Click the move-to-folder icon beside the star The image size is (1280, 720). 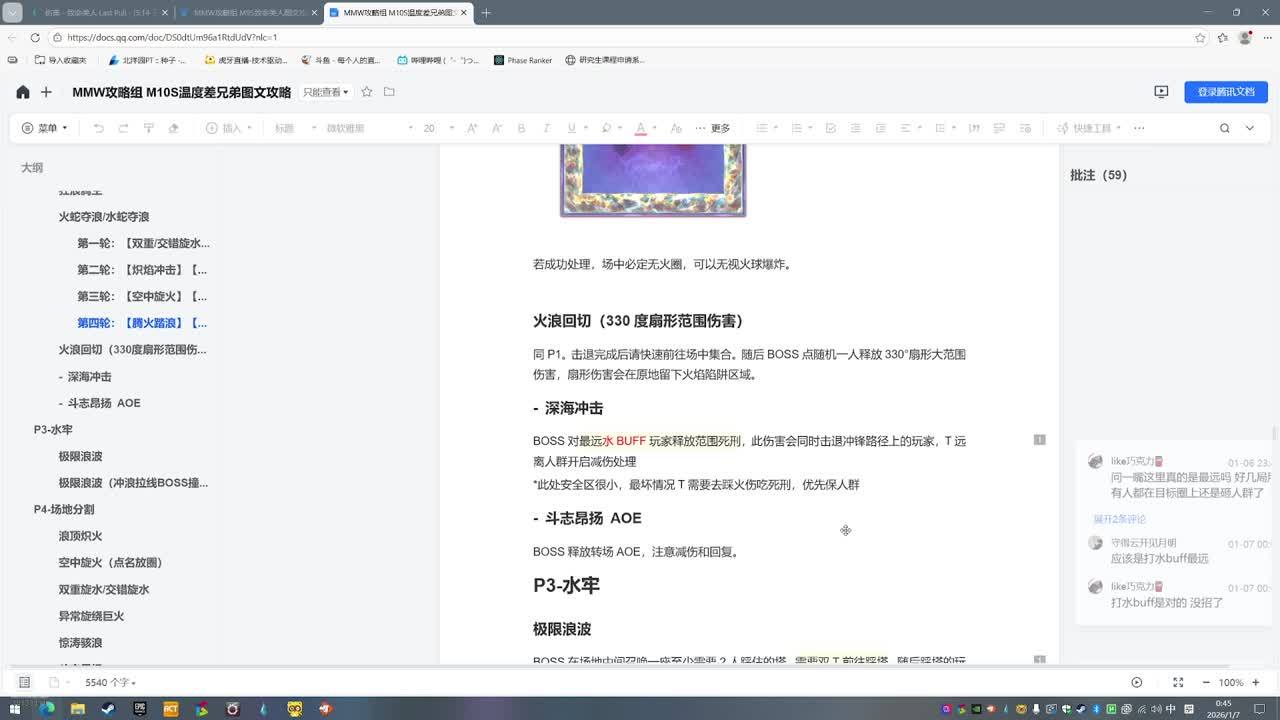coord(389,92)
